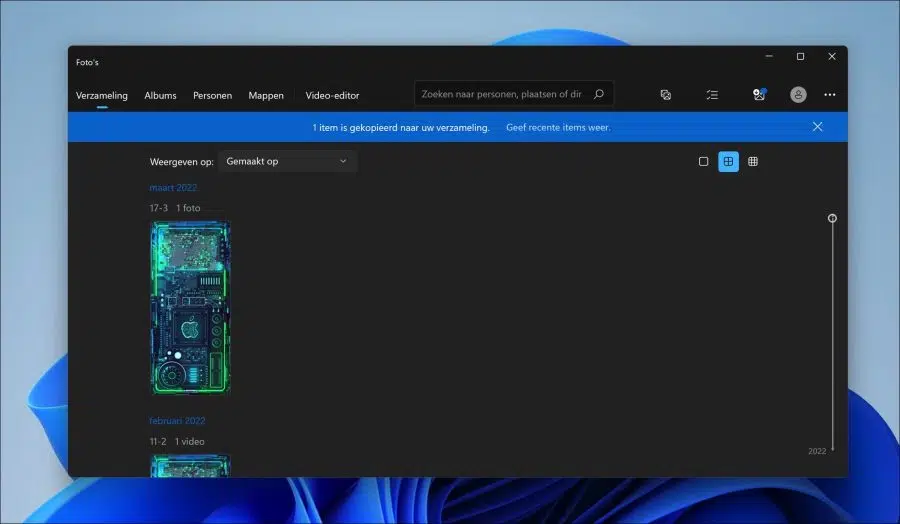Click the 'februari 2022' month heading

[x=177, y=421]
